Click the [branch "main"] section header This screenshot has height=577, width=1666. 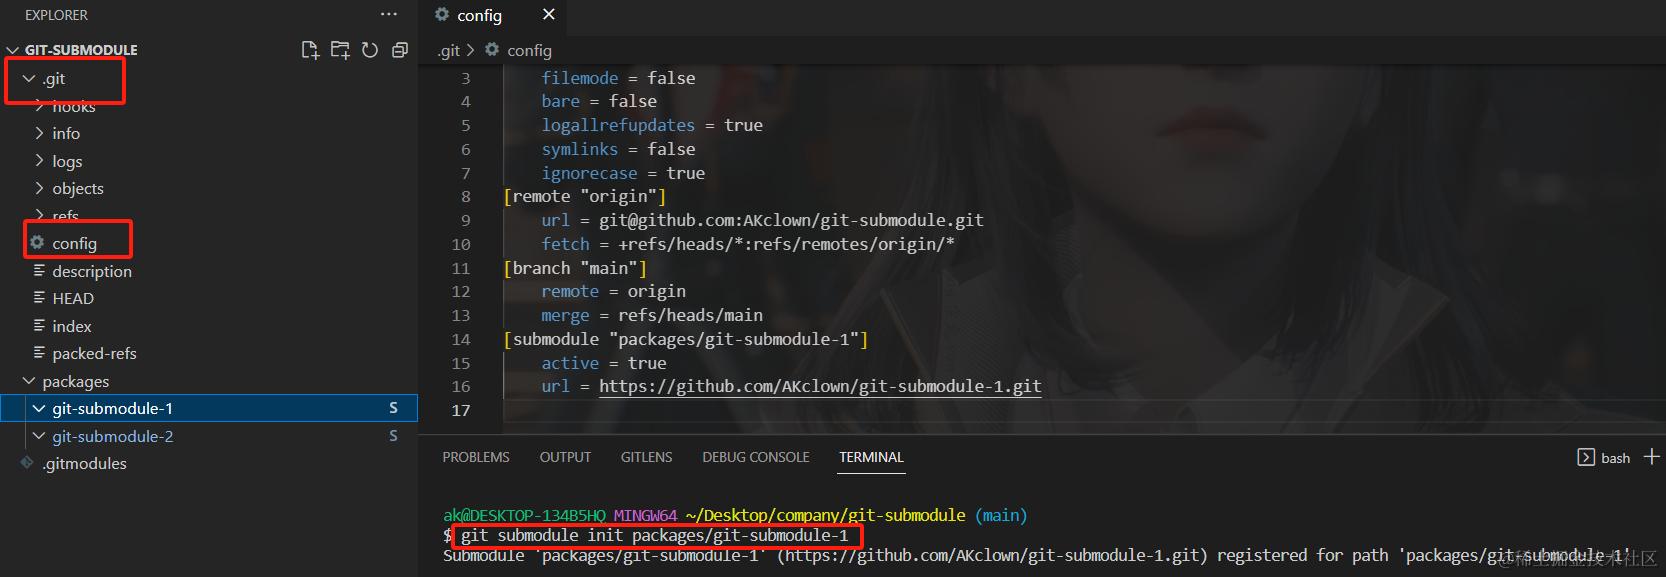(575, 268)
